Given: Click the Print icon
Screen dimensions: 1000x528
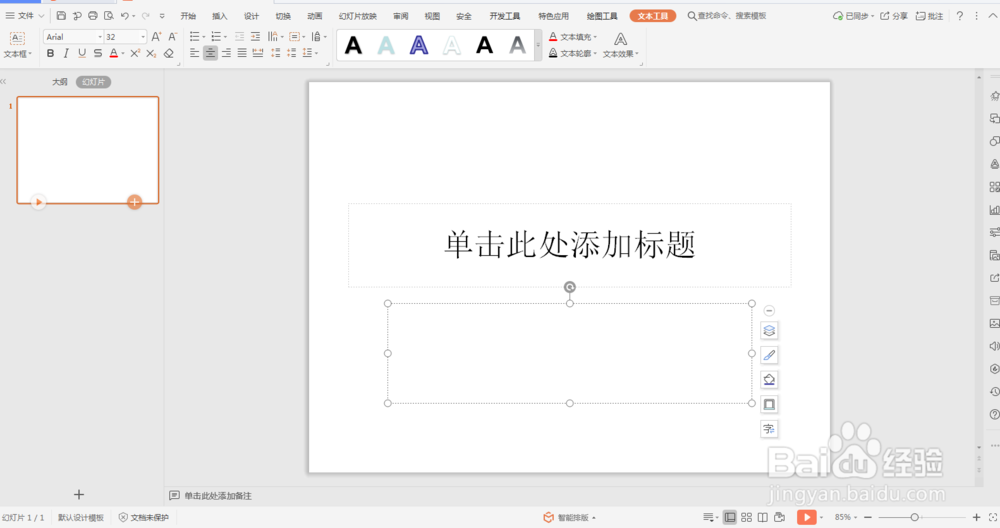Looking at the screenshot, I should 92,15.
